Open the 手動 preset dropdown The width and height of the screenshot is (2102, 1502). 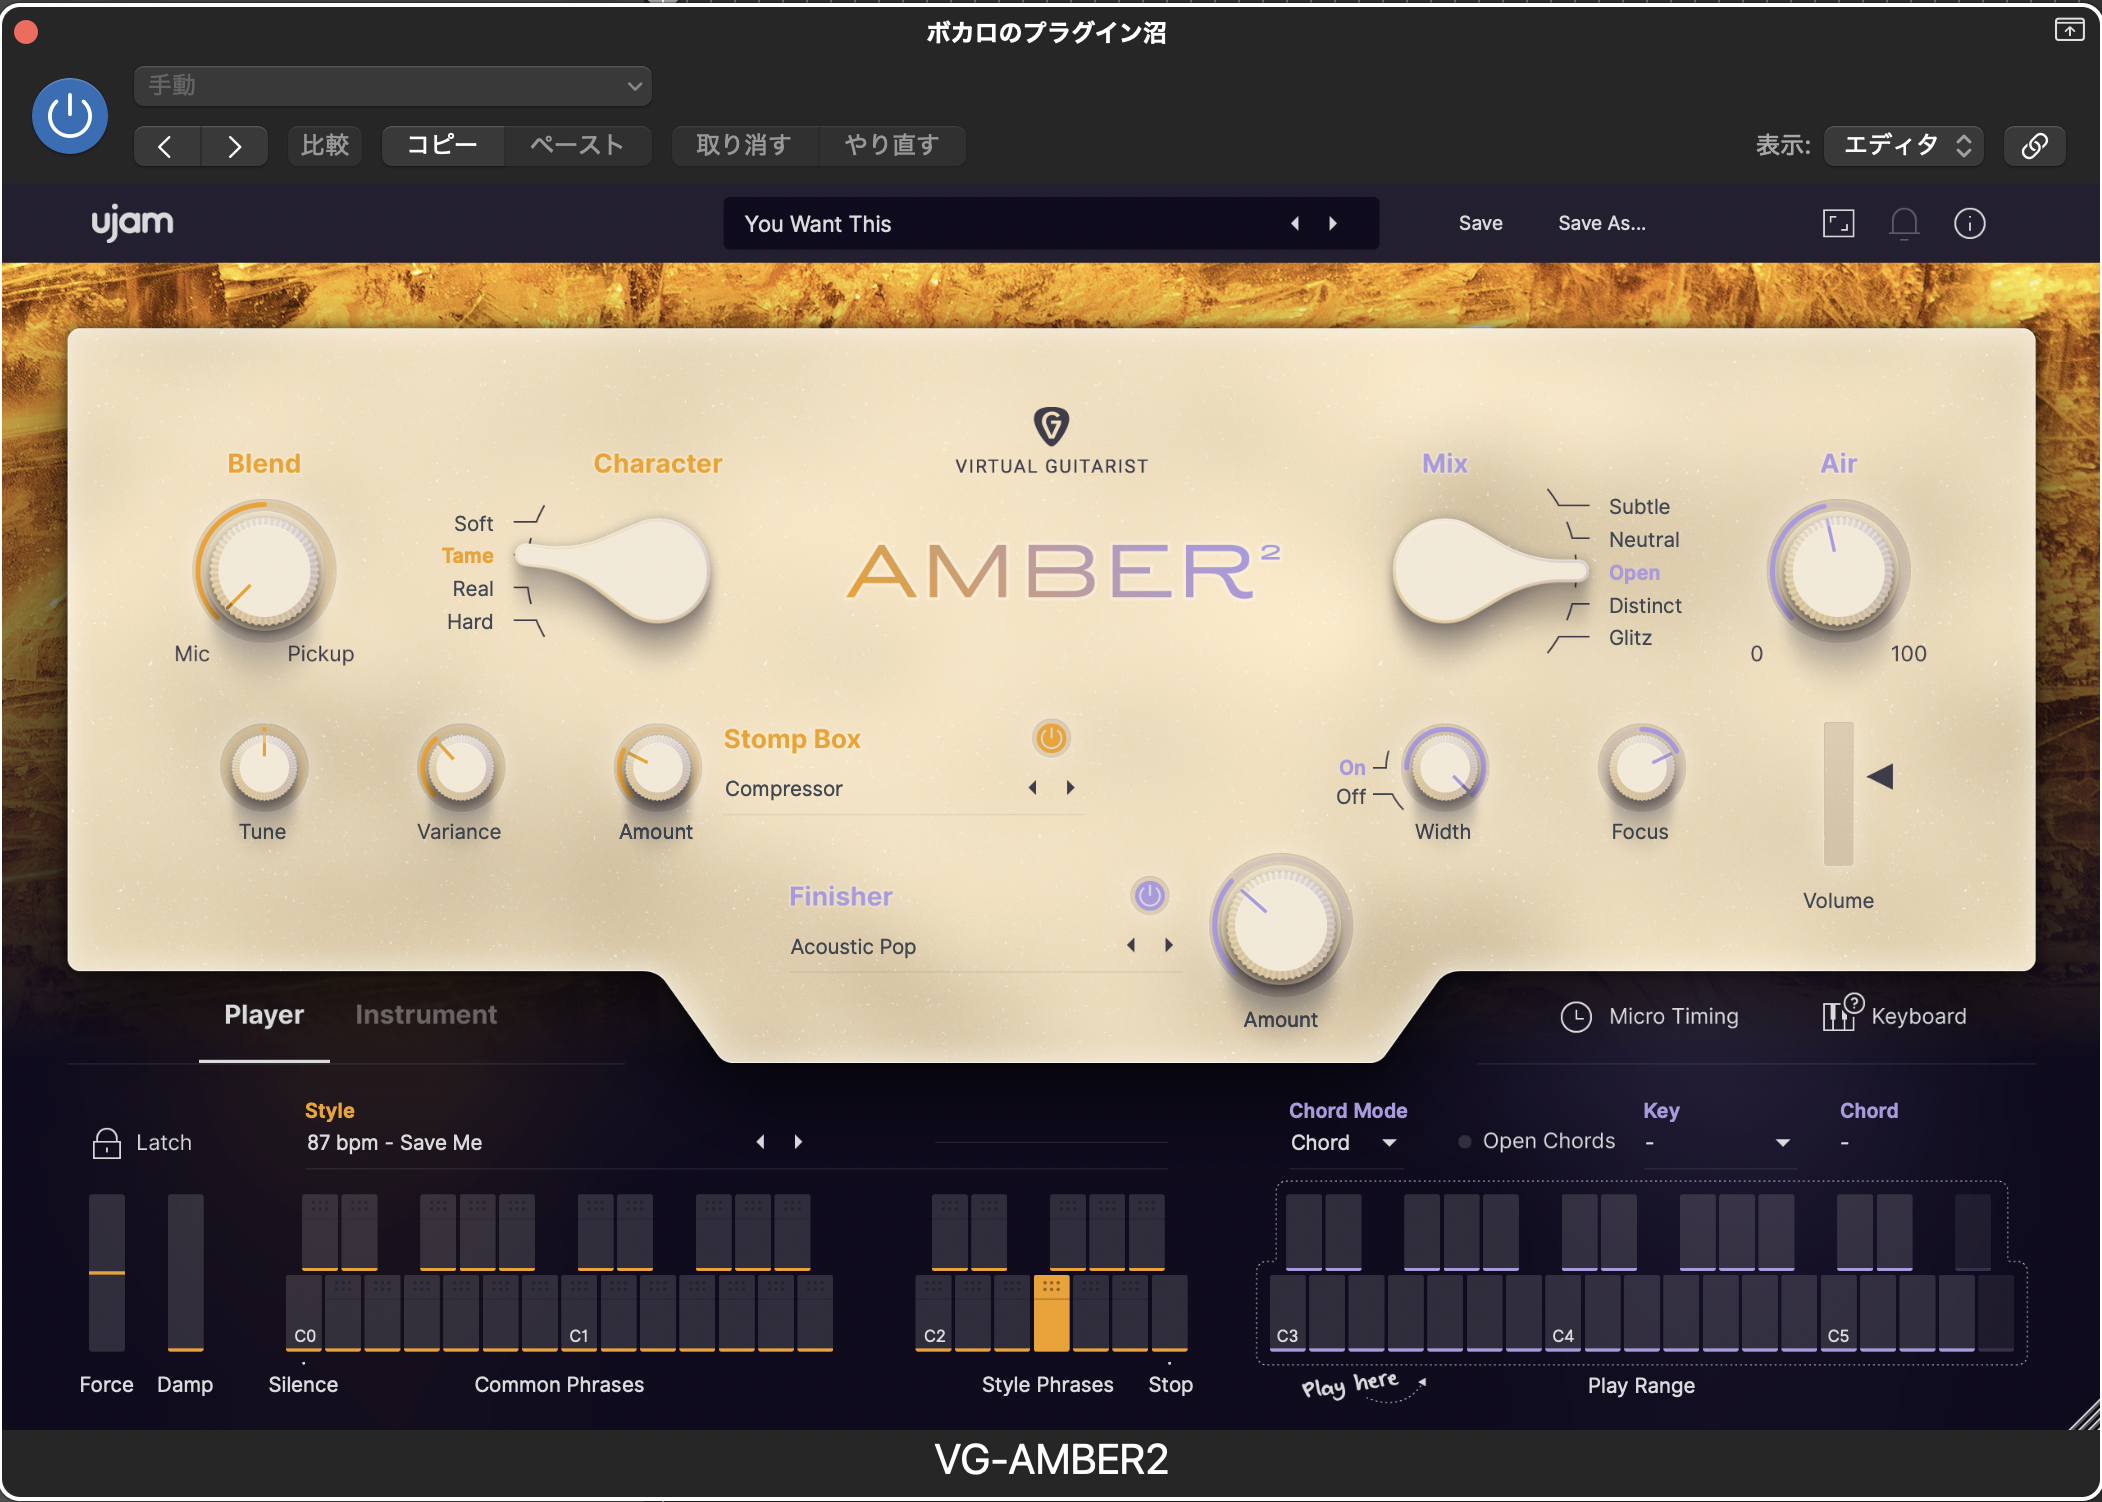pyautogui.click(x=392, y=86)
